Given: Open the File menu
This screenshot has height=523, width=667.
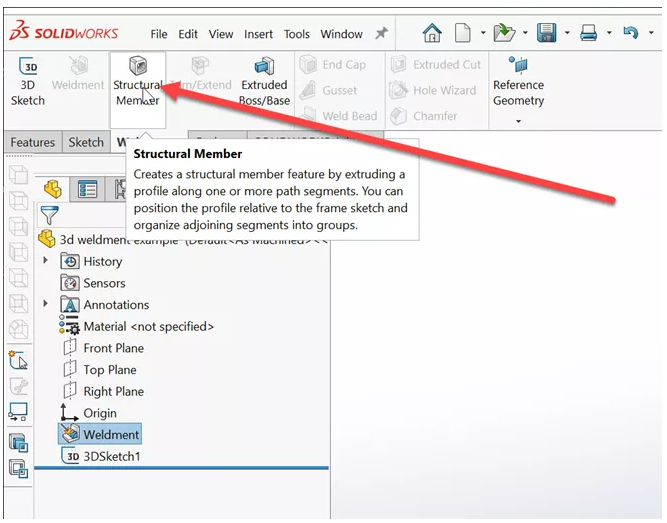Looking at the screenshot, I should click(x=159, y=34).
